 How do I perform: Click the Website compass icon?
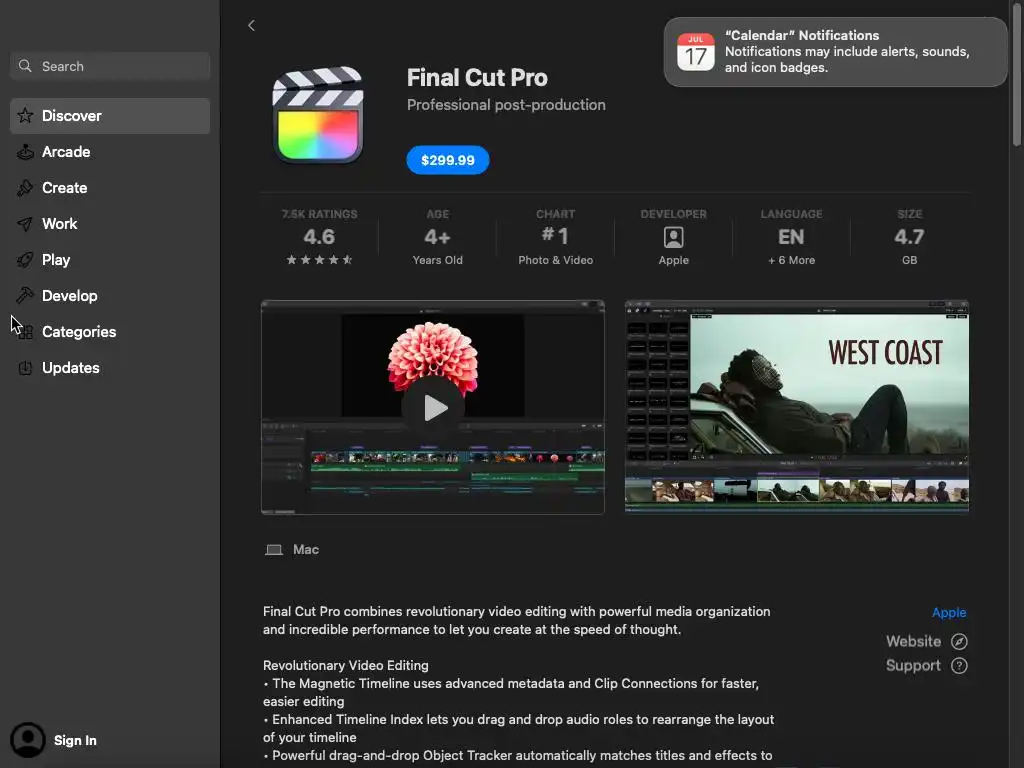click(x=959, y=641)
